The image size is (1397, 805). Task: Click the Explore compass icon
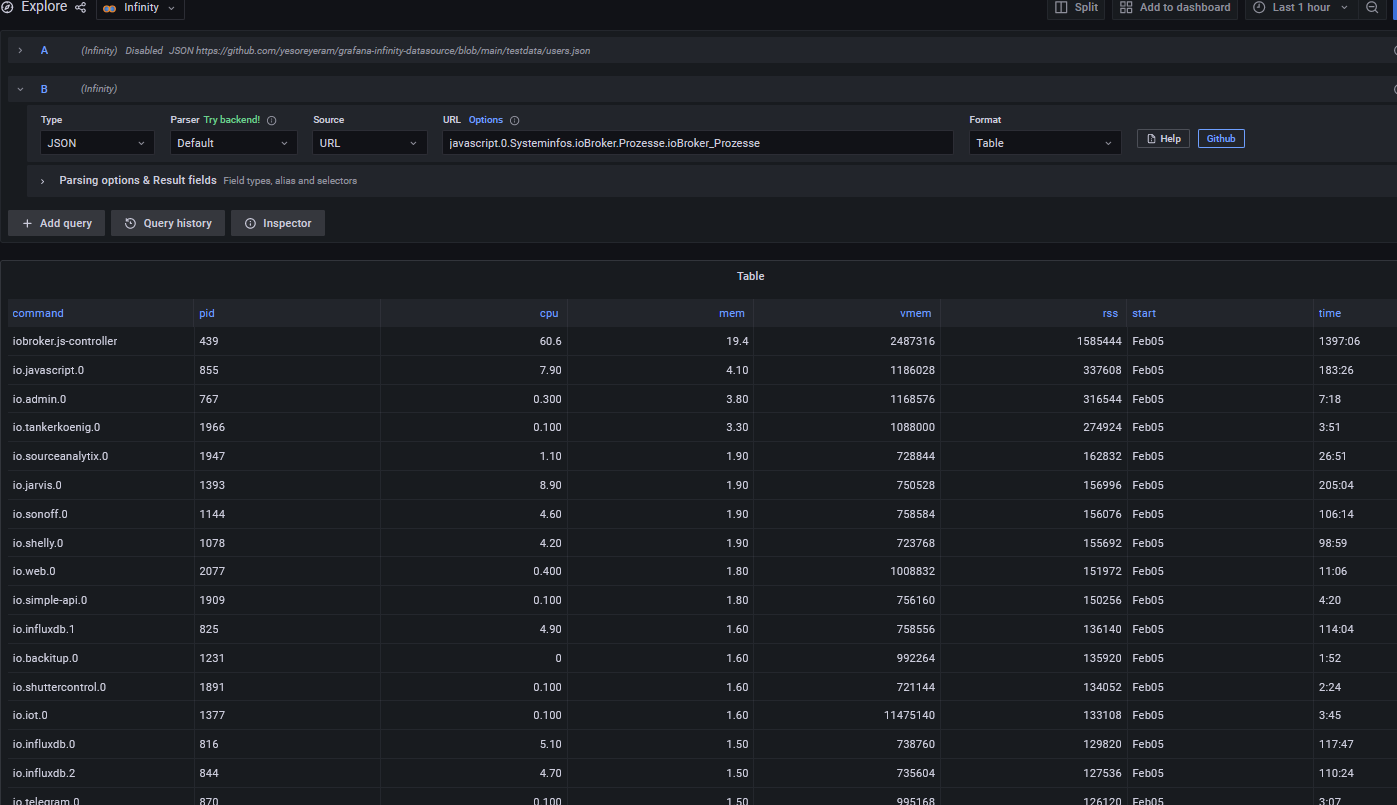(8, 7)
